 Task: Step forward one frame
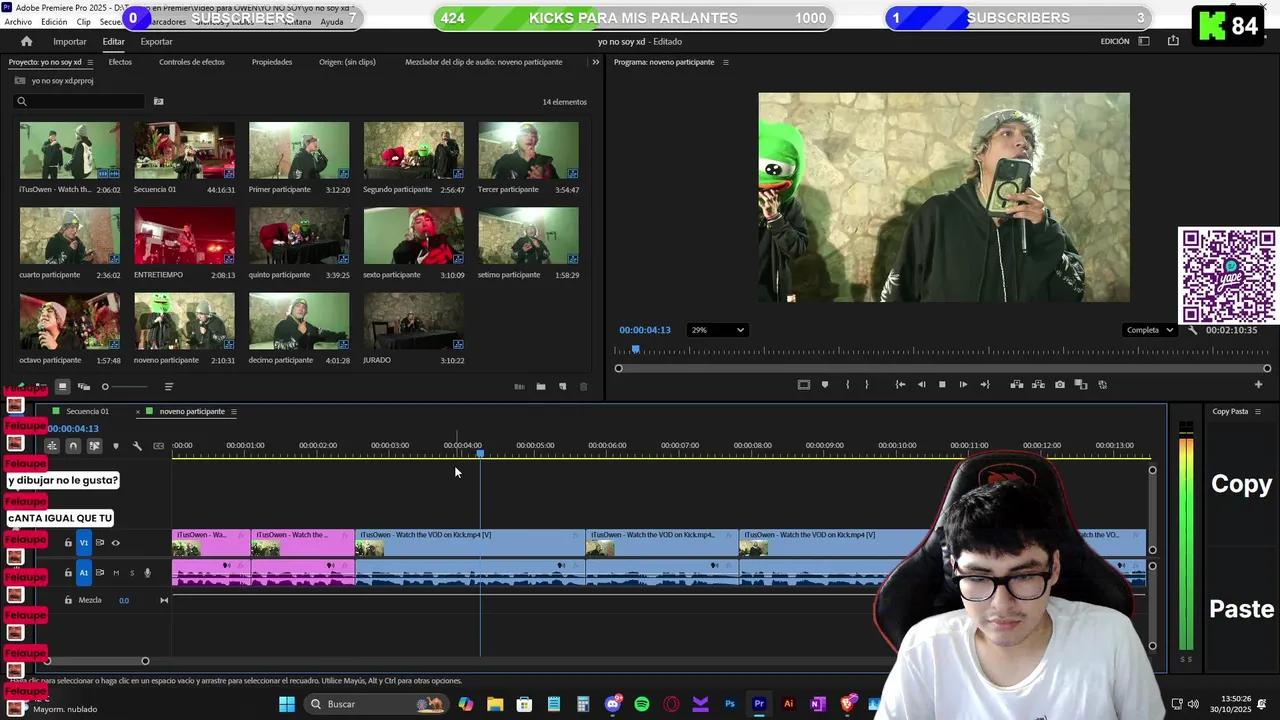[963, 385]
